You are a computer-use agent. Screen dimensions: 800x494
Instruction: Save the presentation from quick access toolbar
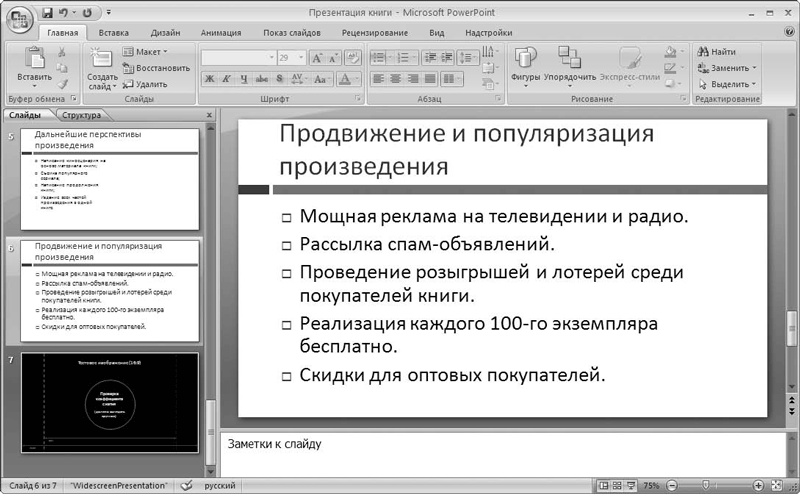[47, 12]
